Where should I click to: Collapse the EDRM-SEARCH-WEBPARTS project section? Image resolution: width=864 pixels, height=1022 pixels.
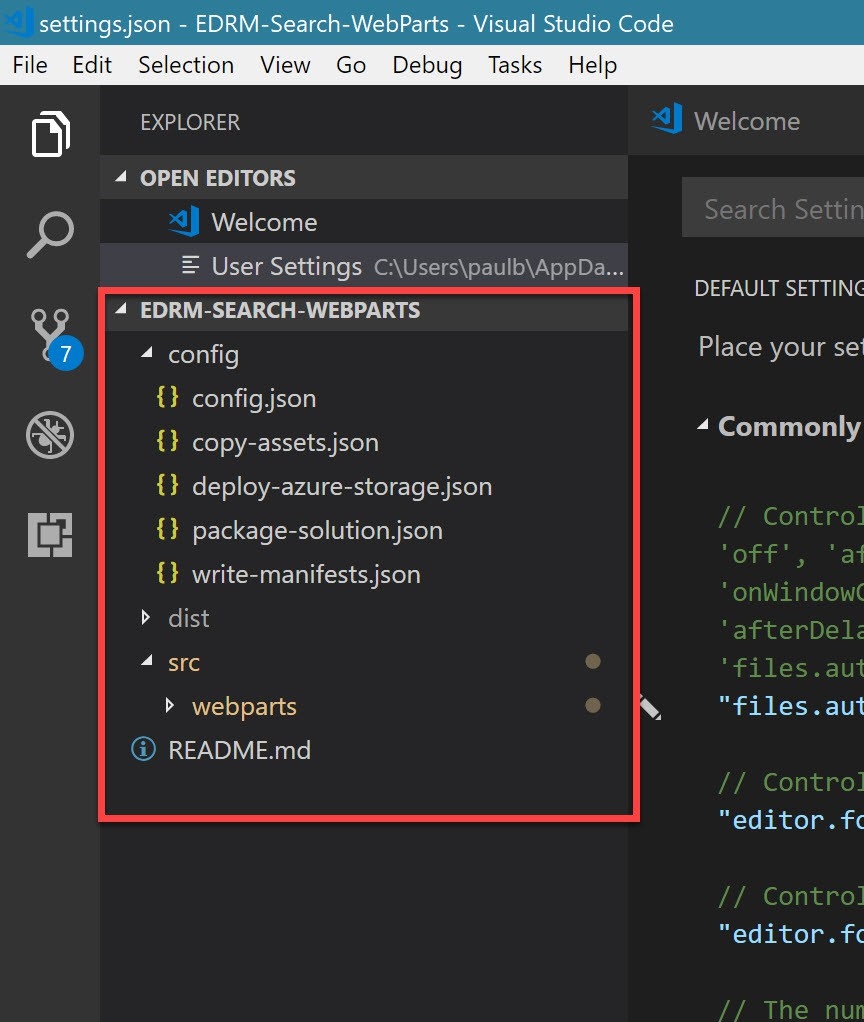[x=122, y=310]
